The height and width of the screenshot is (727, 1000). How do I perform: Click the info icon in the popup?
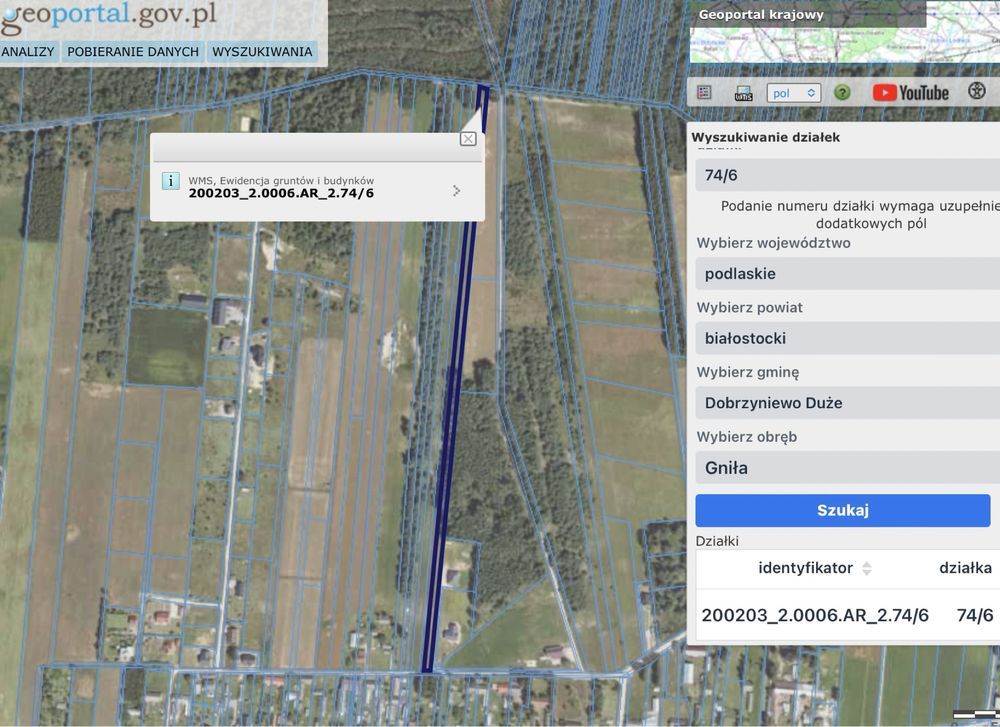[x=170, y=181]
